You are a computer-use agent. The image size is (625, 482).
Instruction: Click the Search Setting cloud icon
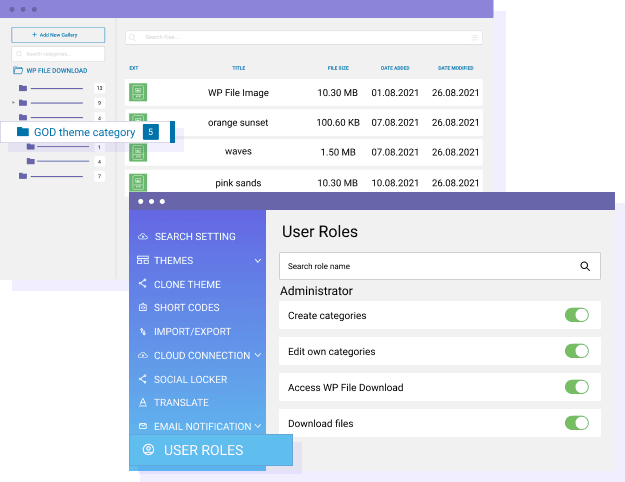[x=143, y=237]
